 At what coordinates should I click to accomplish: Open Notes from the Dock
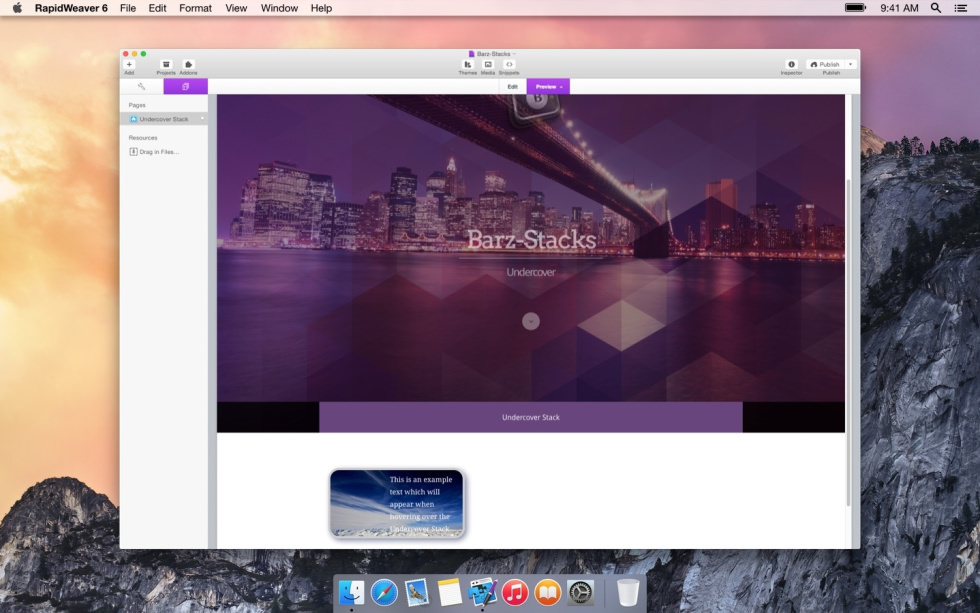tap(449, 592)
